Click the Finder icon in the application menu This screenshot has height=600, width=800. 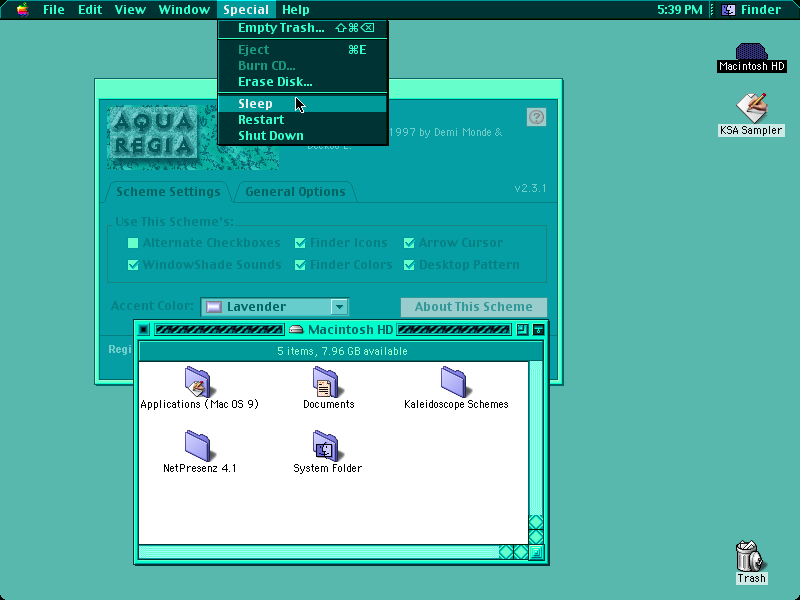click(x=728, y=10)
